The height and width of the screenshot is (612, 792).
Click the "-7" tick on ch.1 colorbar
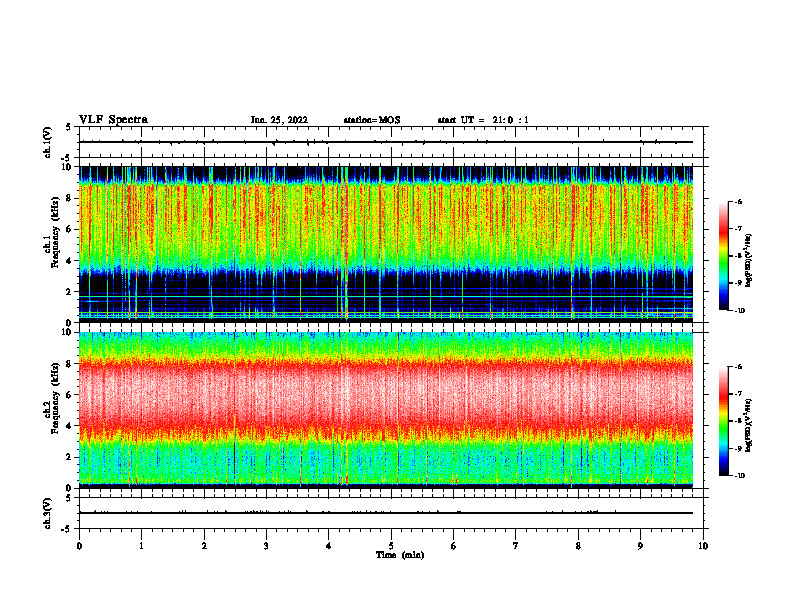pos(739,229)
